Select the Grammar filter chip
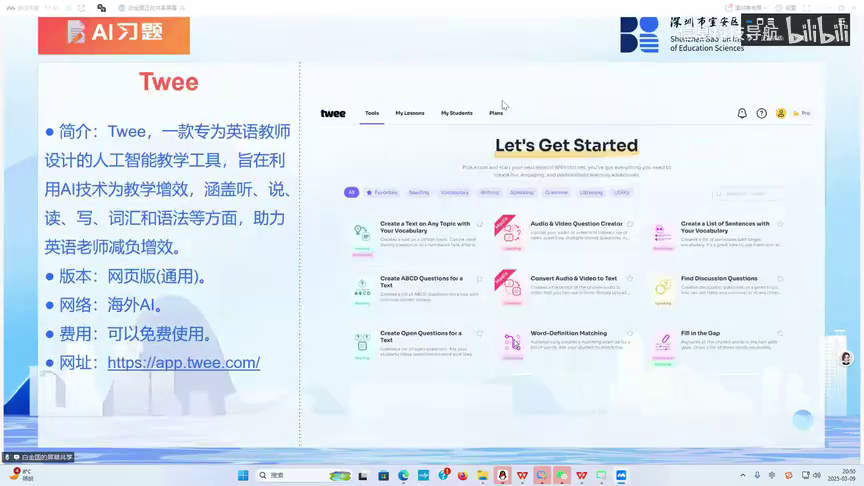The image size is (864, 486). pyautogui.click(x=556, y=192)
